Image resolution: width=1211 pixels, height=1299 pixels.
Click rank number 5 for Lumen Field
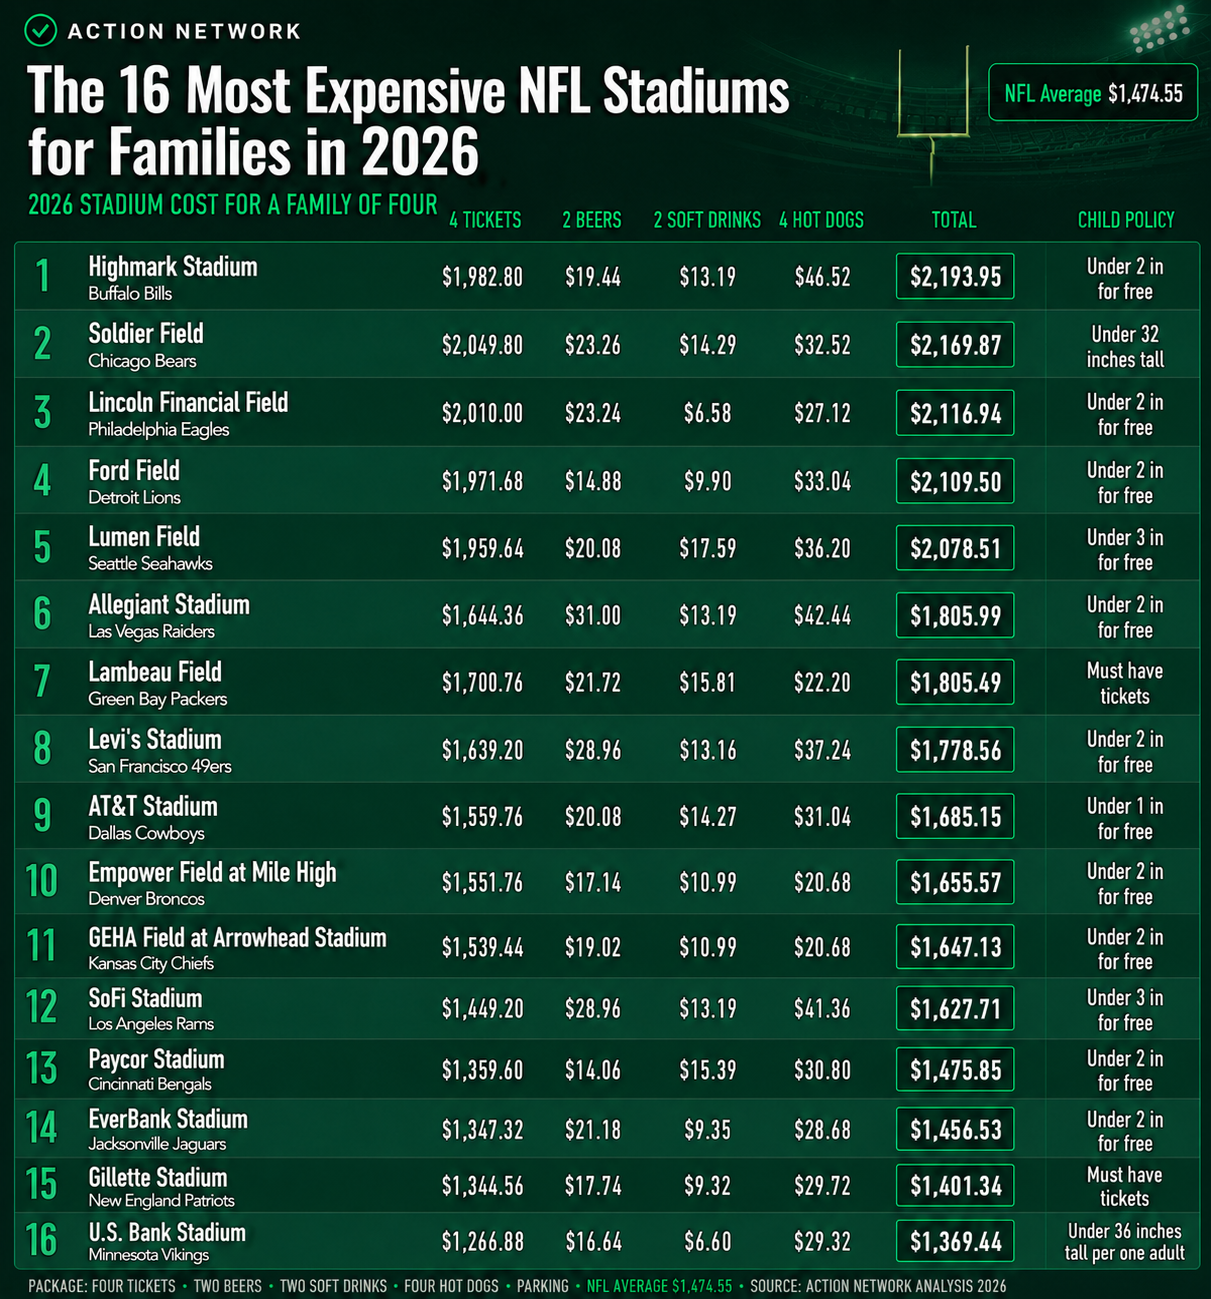coord(42,548)
